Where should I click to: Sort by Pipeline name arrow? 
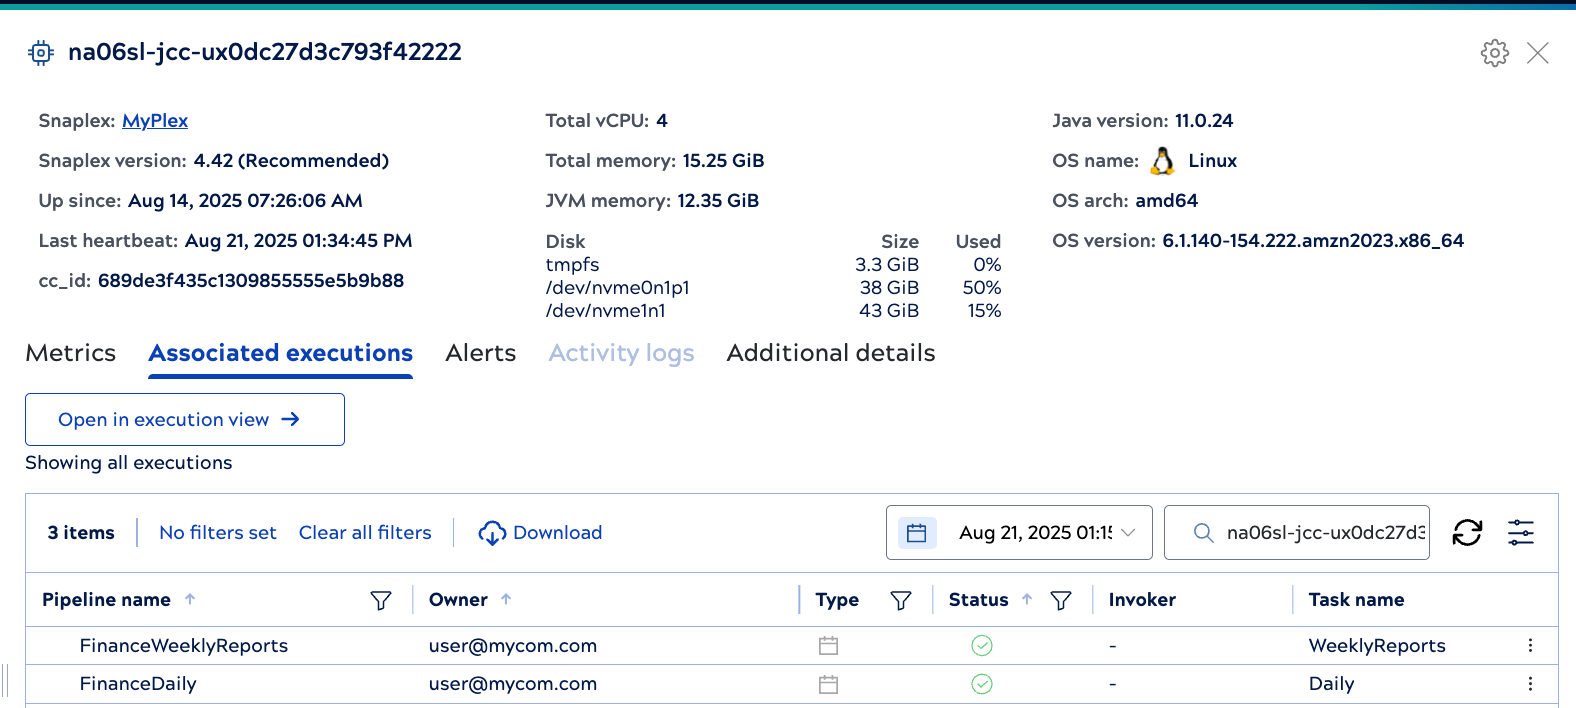[190, 599]
